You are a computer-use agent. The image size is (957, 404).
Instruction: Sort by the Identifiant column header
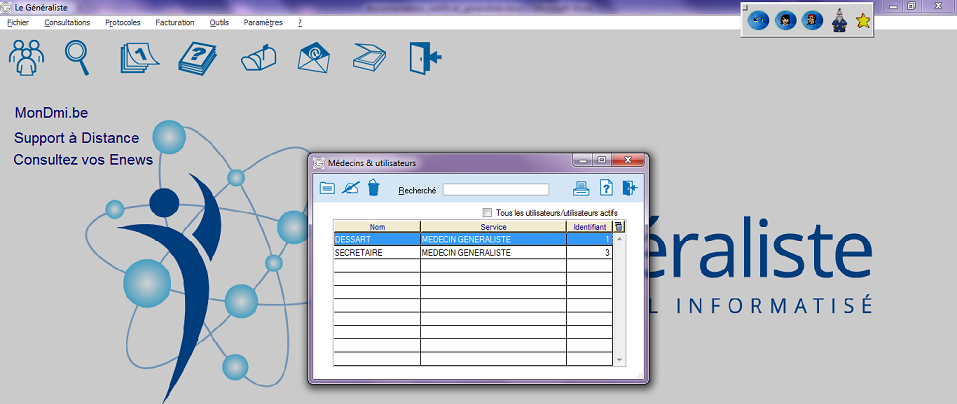(x=590, y=227)
